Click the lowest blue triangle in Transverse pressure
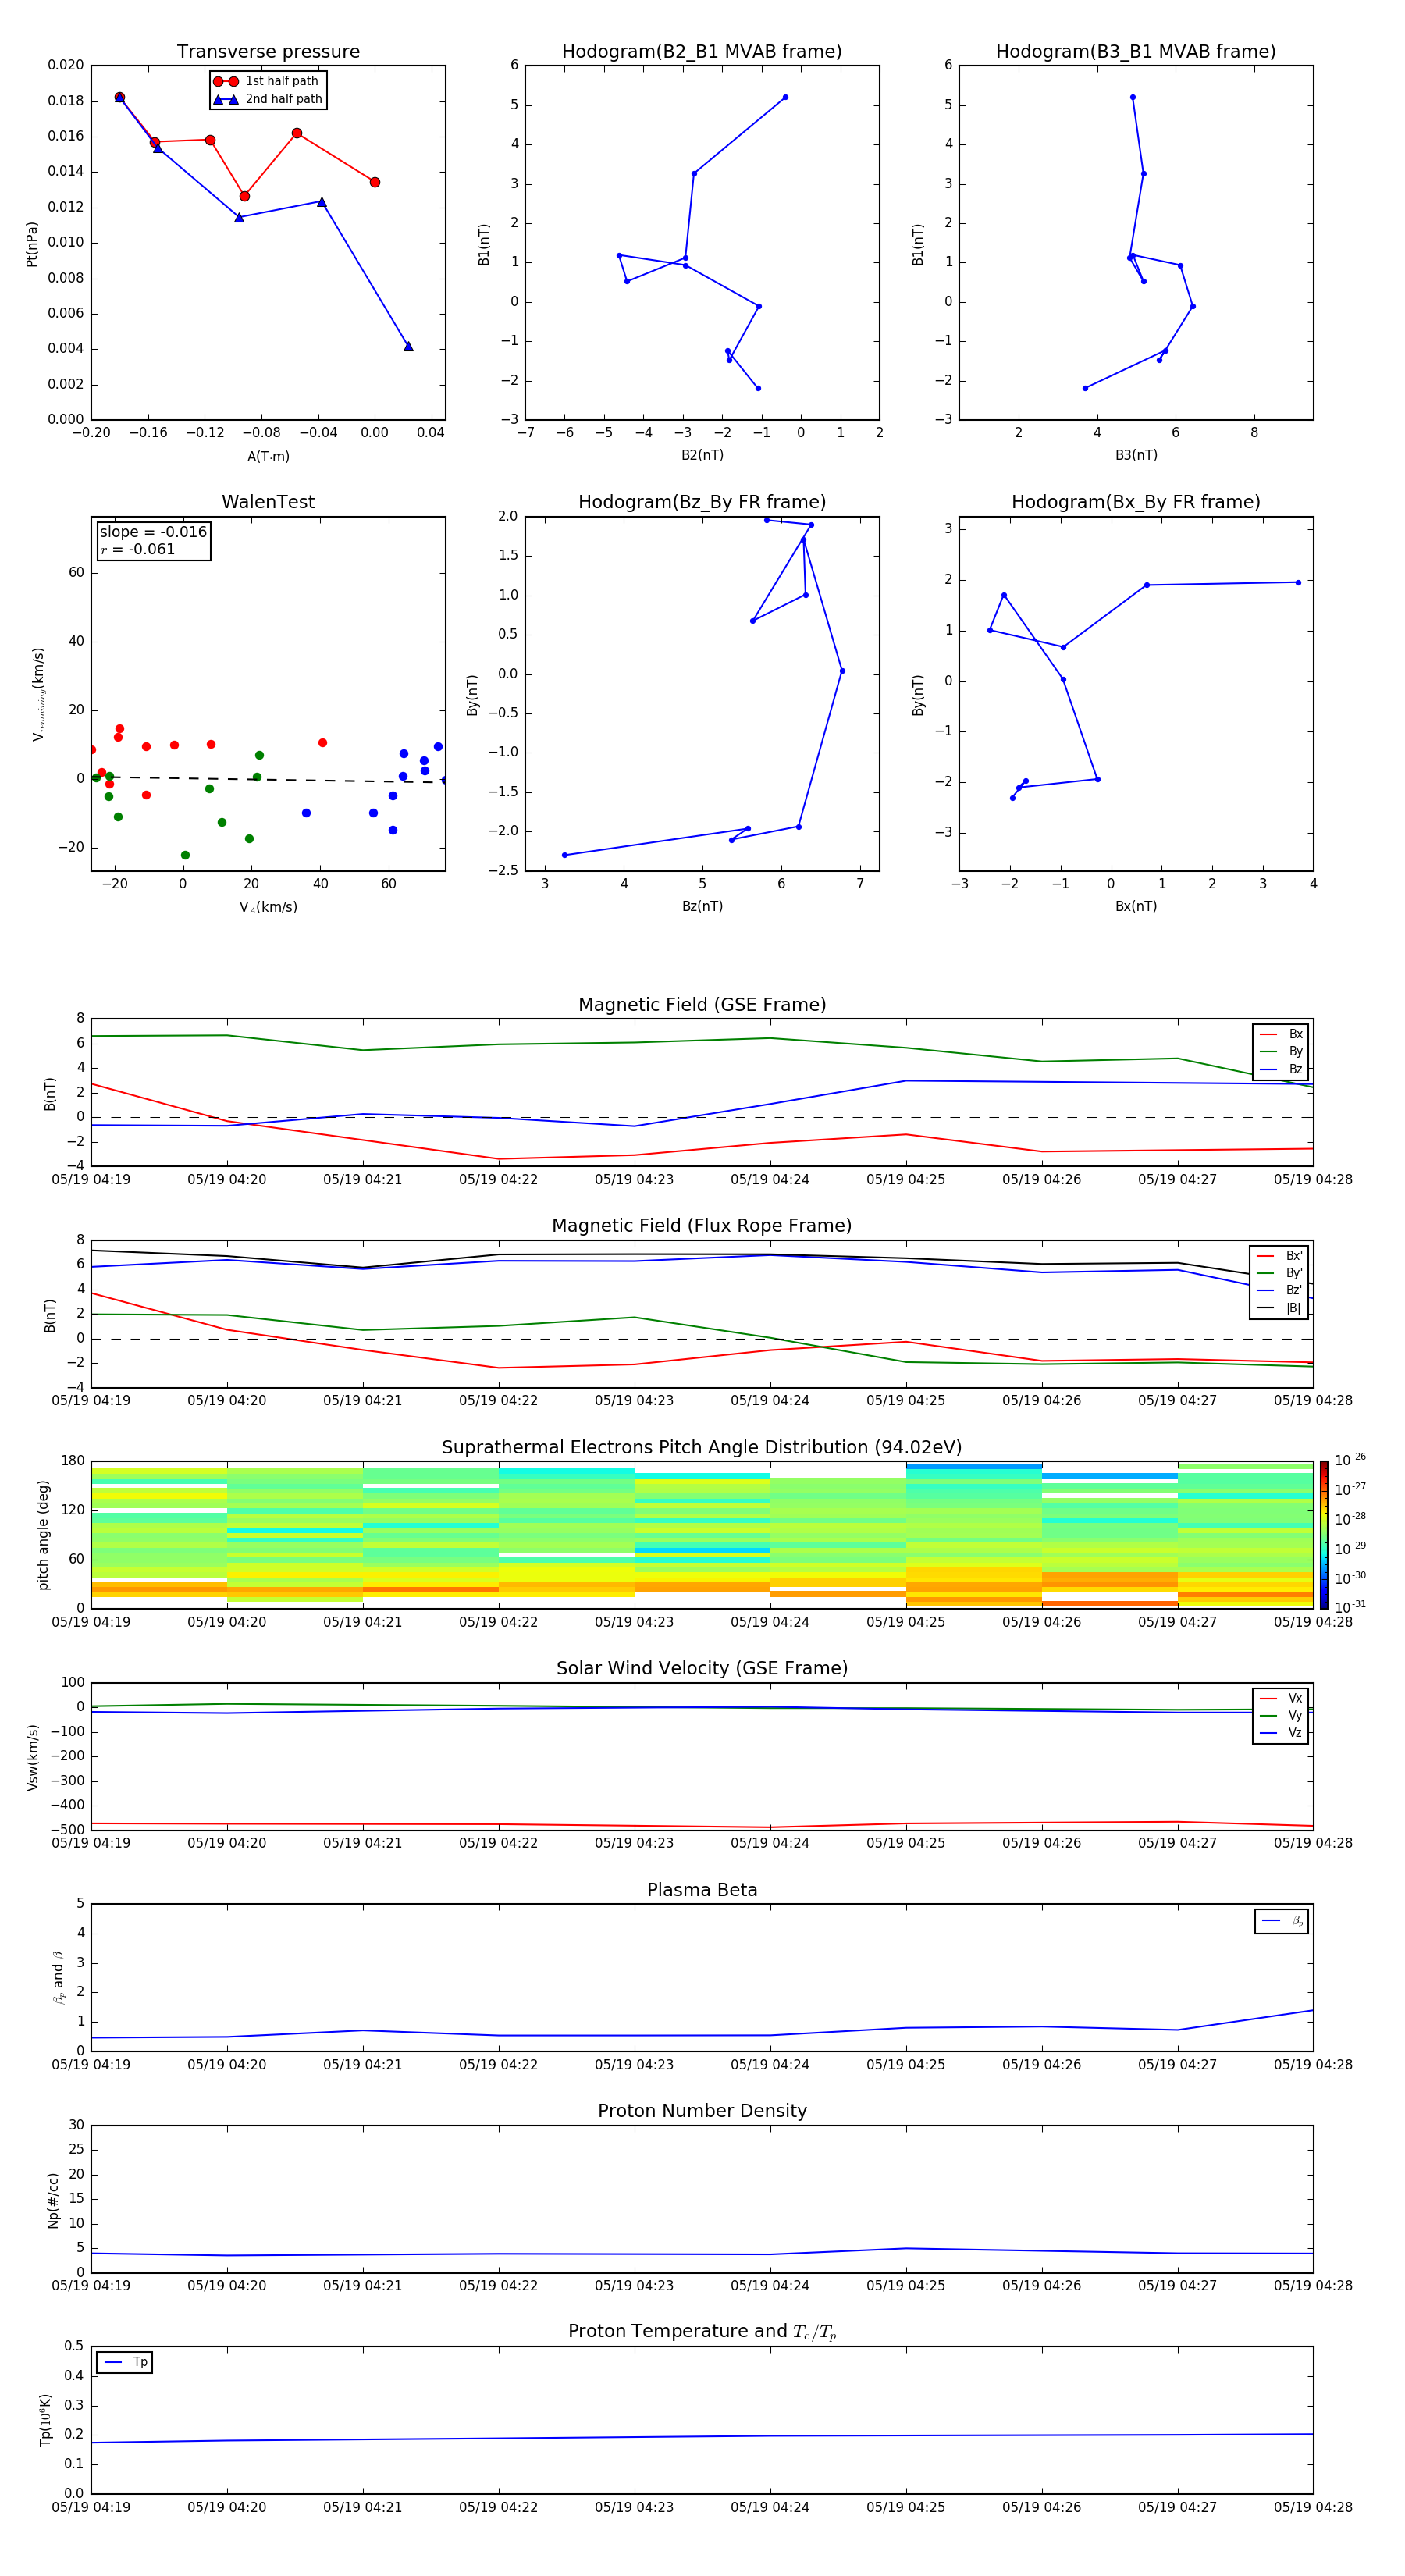Screen dimensions: 1405x2576 408,347
